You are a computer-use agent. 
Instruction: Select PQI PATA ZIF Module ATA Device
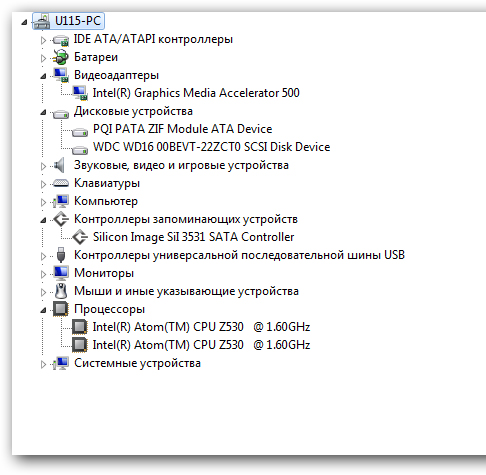click(182, 129)
